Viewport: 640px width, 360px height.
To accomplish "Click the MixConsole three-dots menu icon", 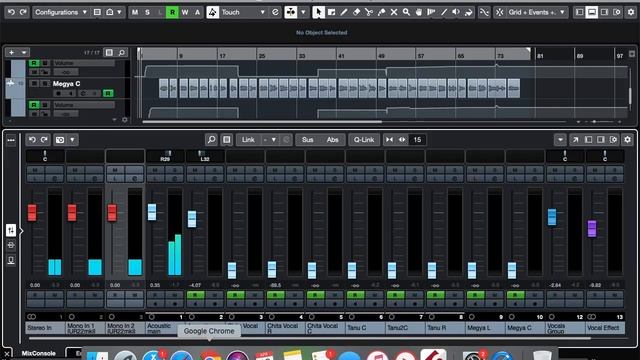I will coord(11,140).
